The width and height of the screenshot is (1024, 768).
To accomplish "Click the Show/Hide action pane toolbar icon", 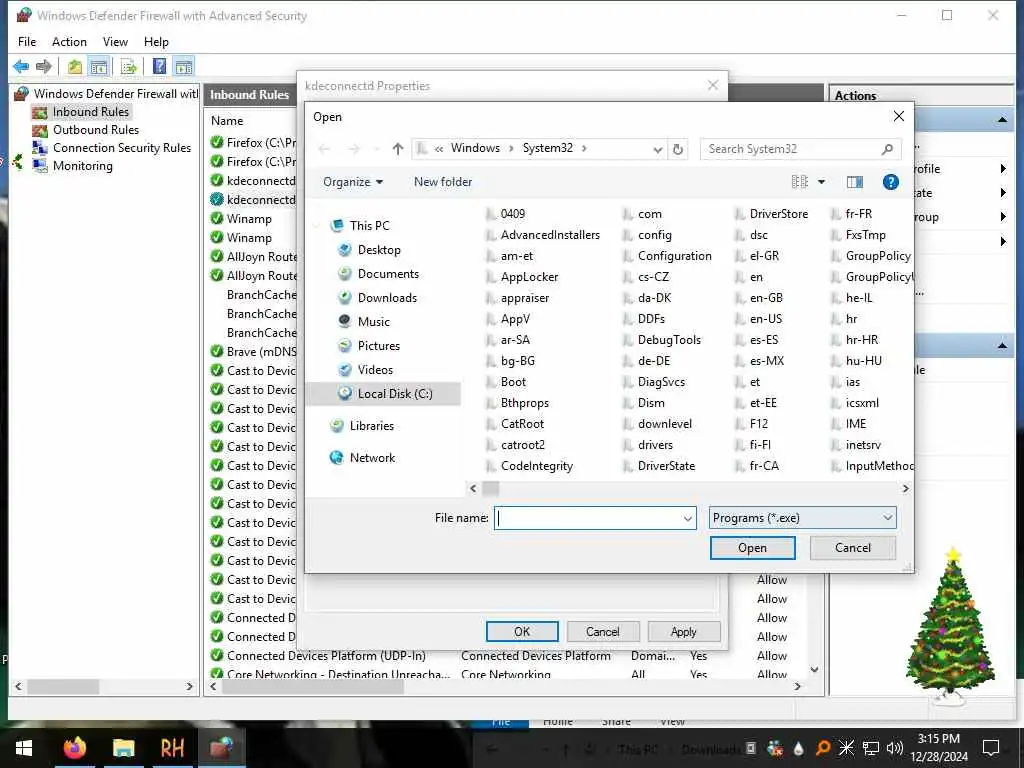I will pos(184,66).
